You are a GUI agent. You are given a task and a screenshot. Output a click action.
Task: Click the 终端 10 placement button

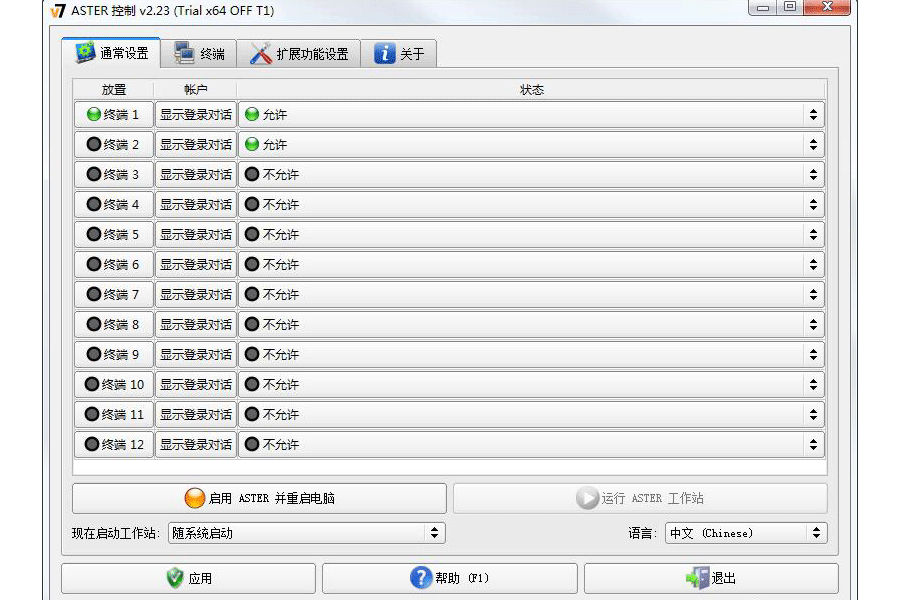[114, 384]
